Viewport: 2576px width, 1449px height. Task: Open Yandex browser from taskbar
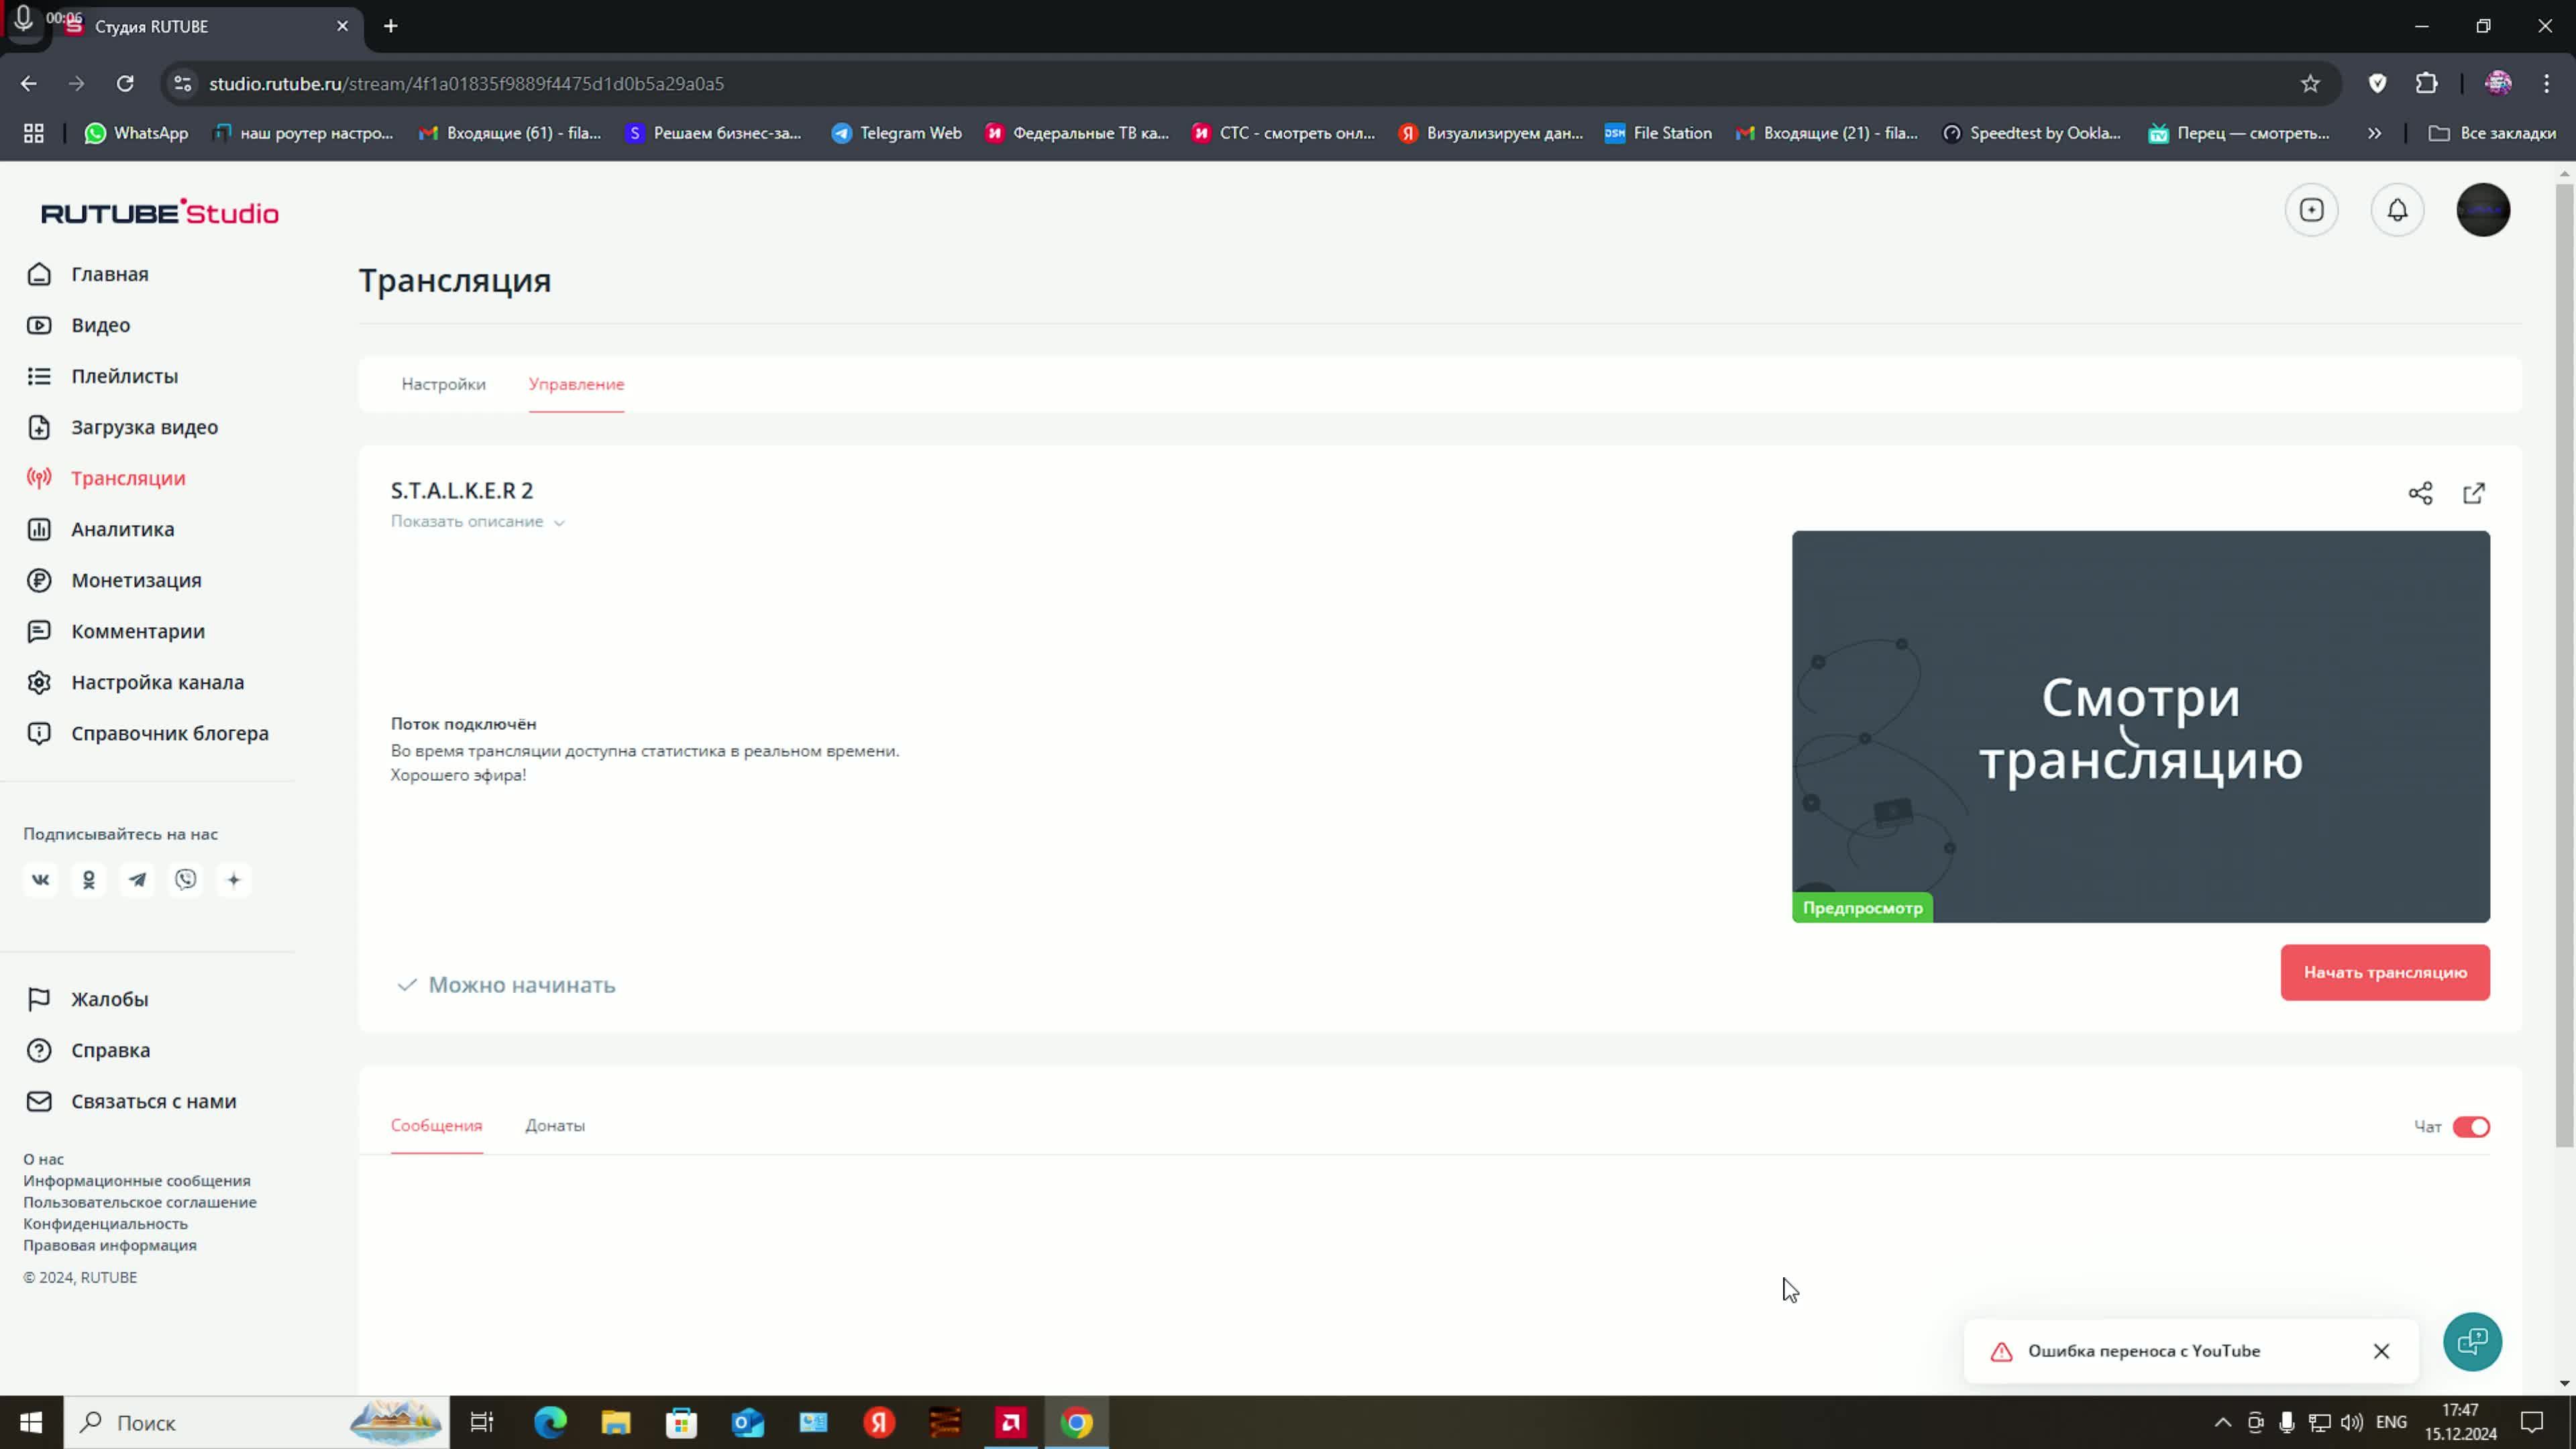pos(879,1422)
